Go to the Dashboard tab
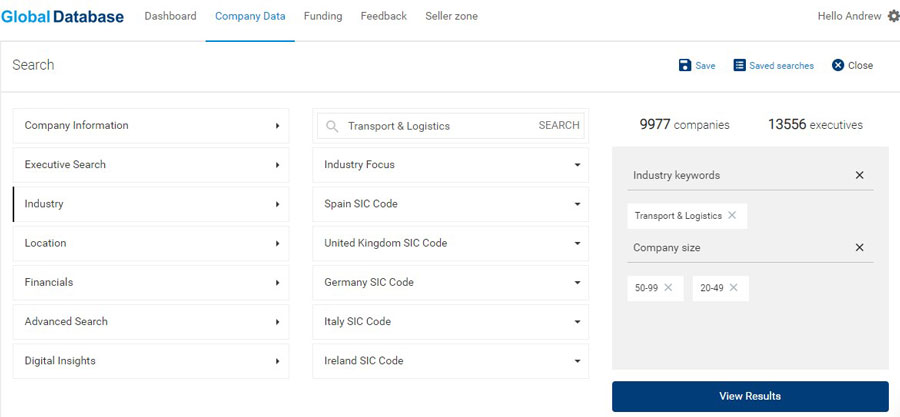This screenshot has width=900, height=417. click(170, 17)
